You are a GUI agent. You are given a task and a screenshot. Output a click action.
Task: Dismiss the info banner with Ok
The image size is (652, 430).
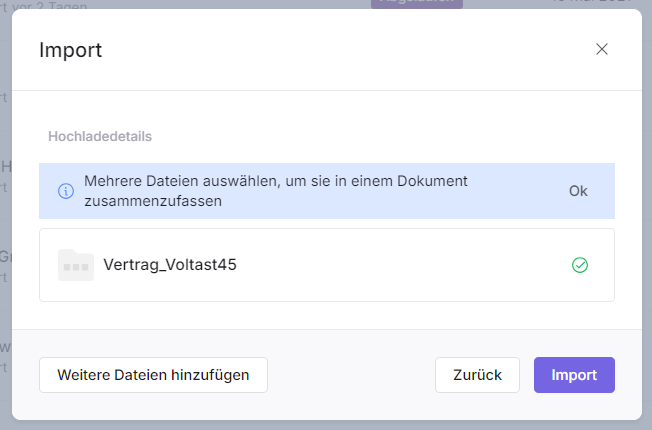click(578, 191)
